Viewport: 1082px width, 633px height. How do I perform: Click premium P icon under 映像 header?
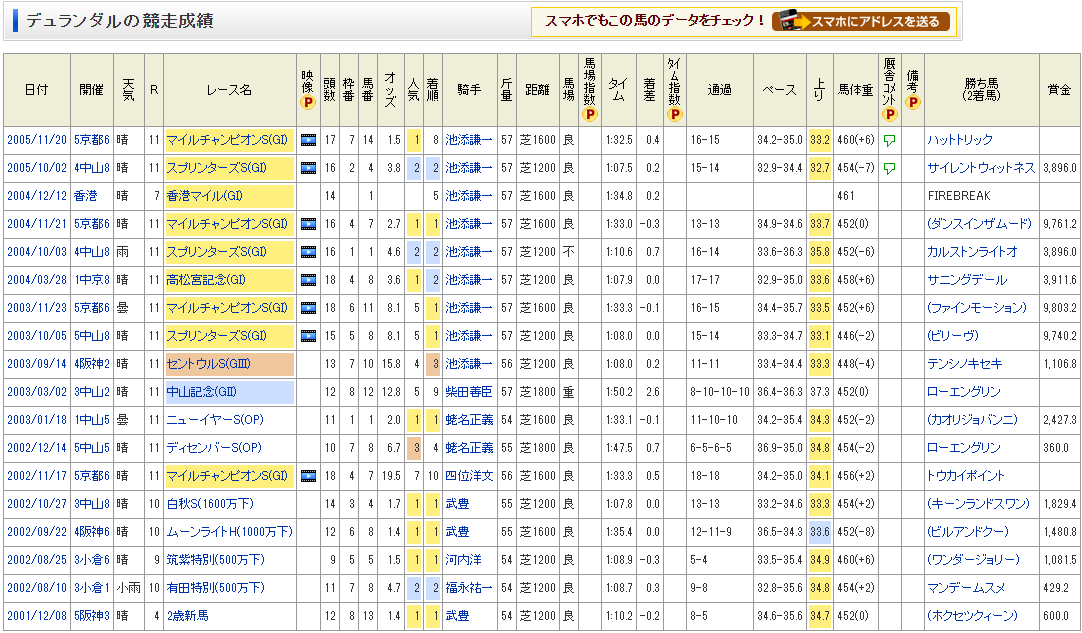click(x=308, y=102)
